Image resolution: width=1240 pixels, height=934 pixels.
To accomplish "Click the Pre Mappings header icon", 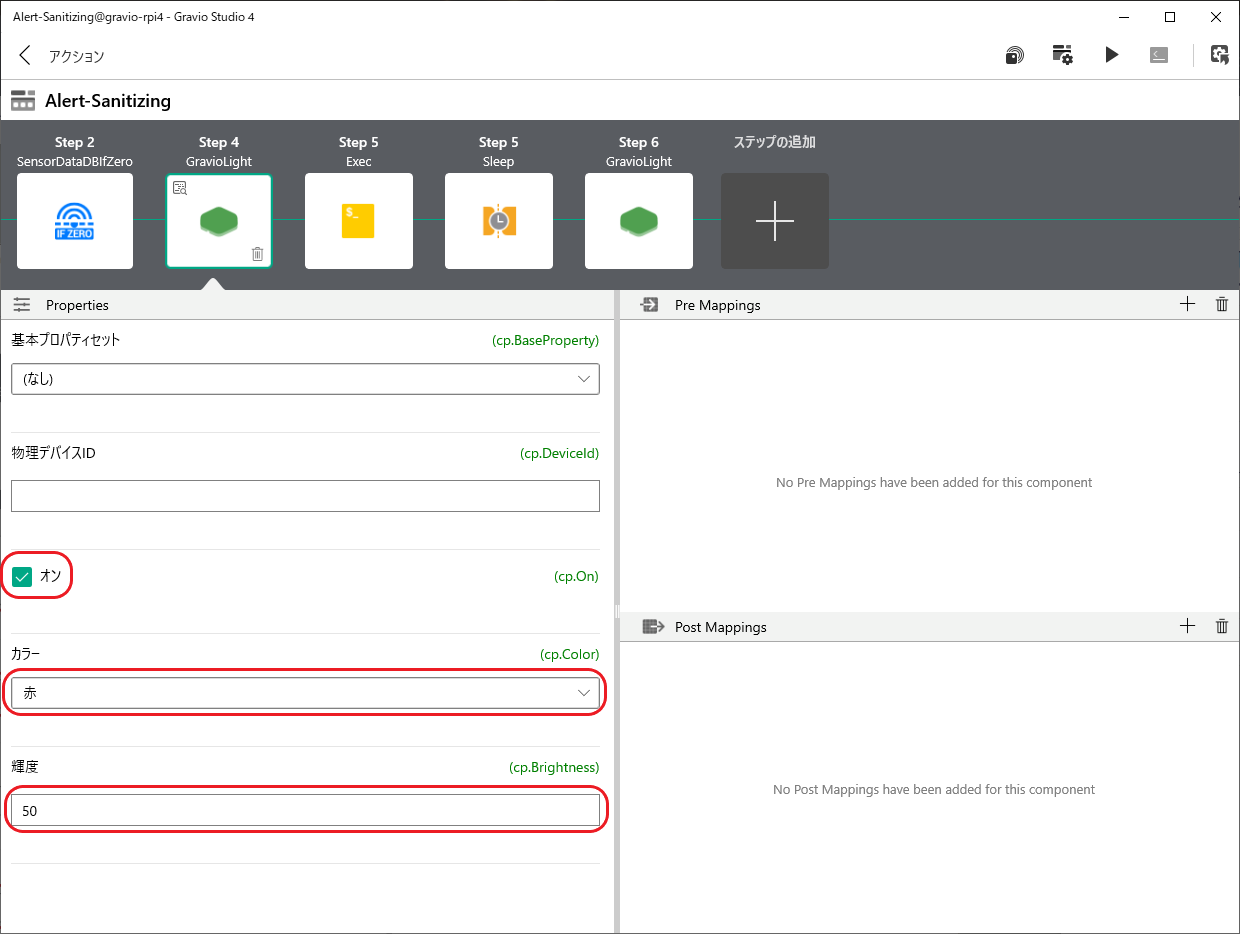I will tap(649, 305).
